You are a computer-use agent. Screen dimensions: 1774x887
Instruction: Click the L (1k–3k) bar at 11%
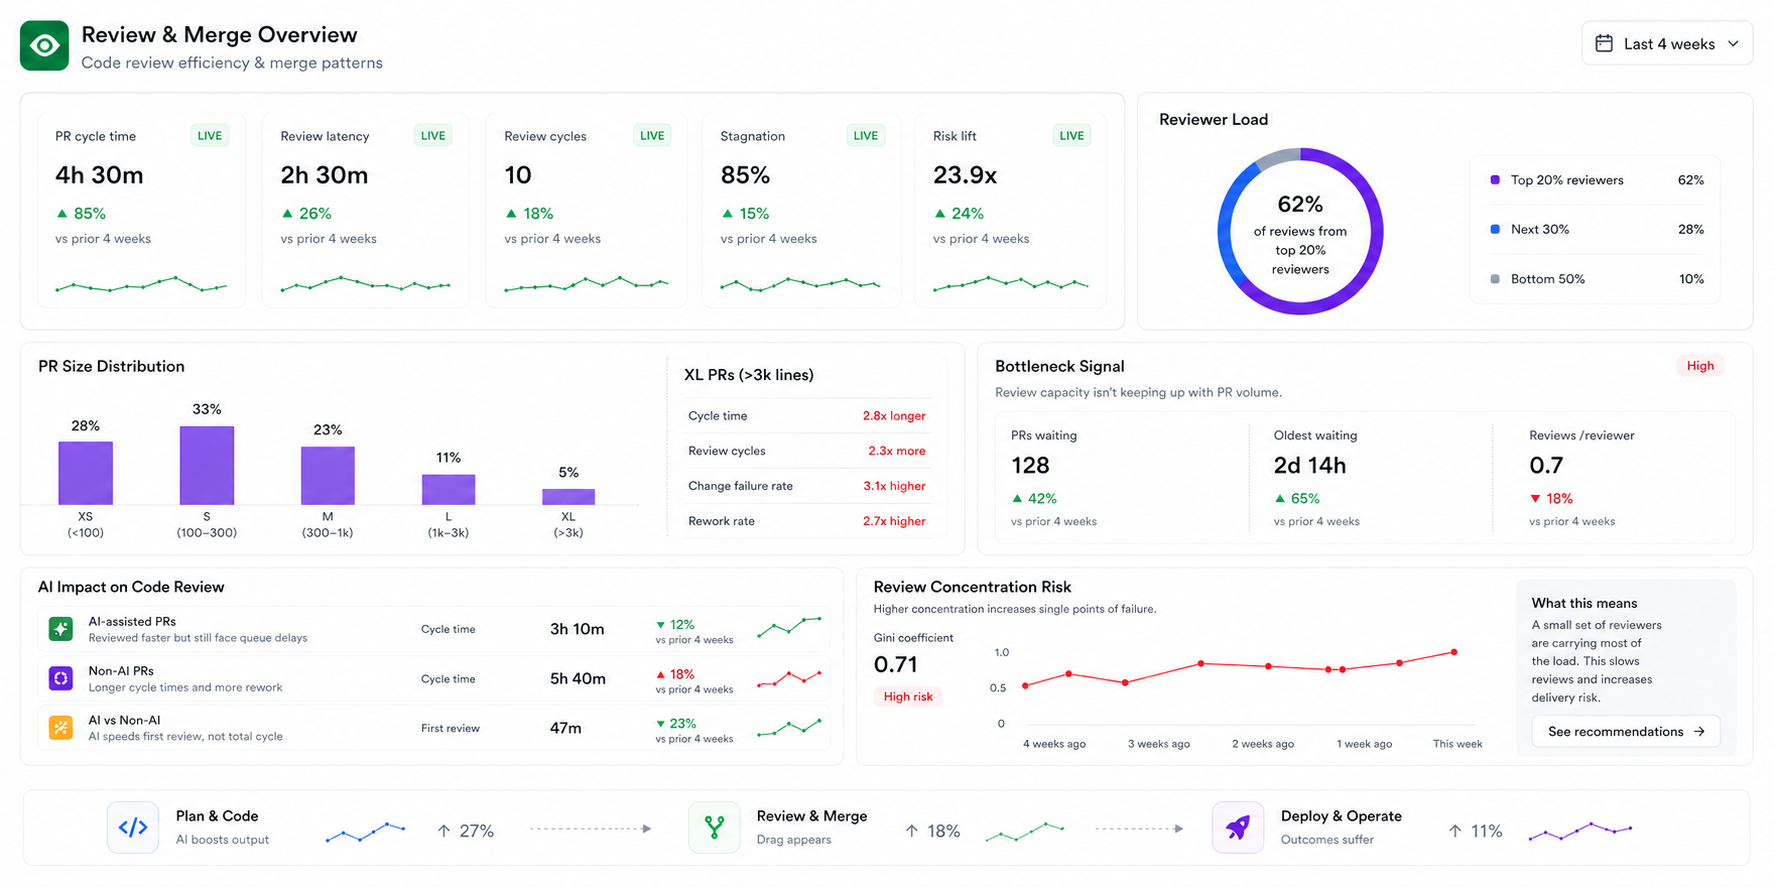[448, 489]
